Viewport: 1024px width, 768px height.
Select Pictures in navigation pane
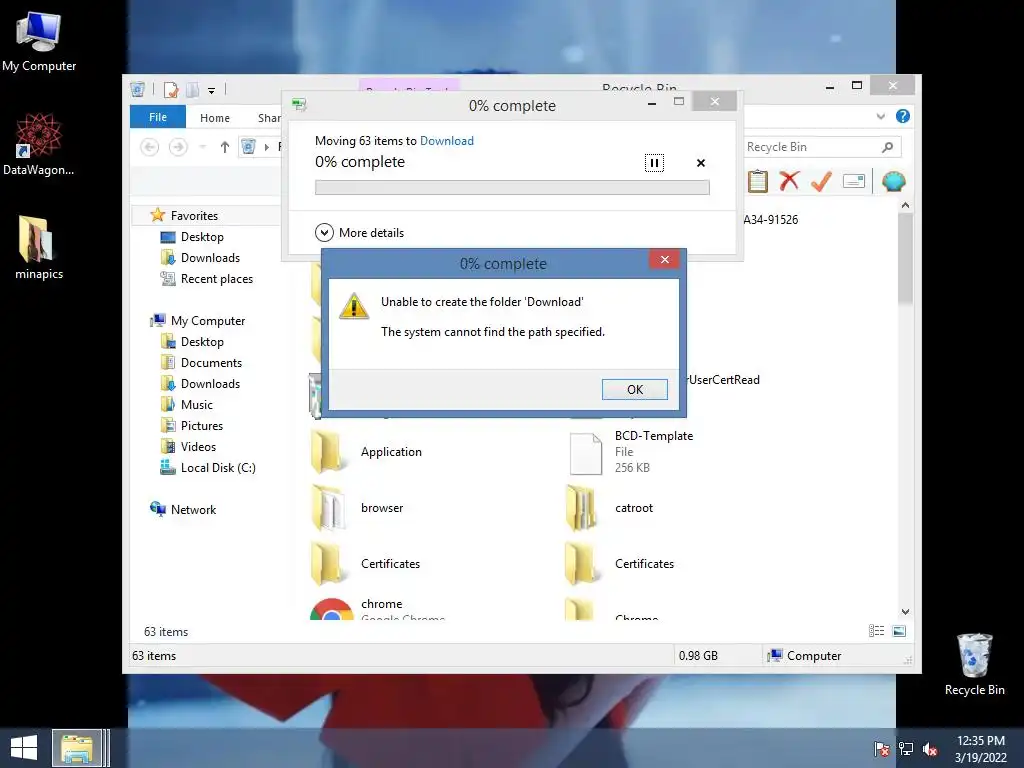click(201, 426)
